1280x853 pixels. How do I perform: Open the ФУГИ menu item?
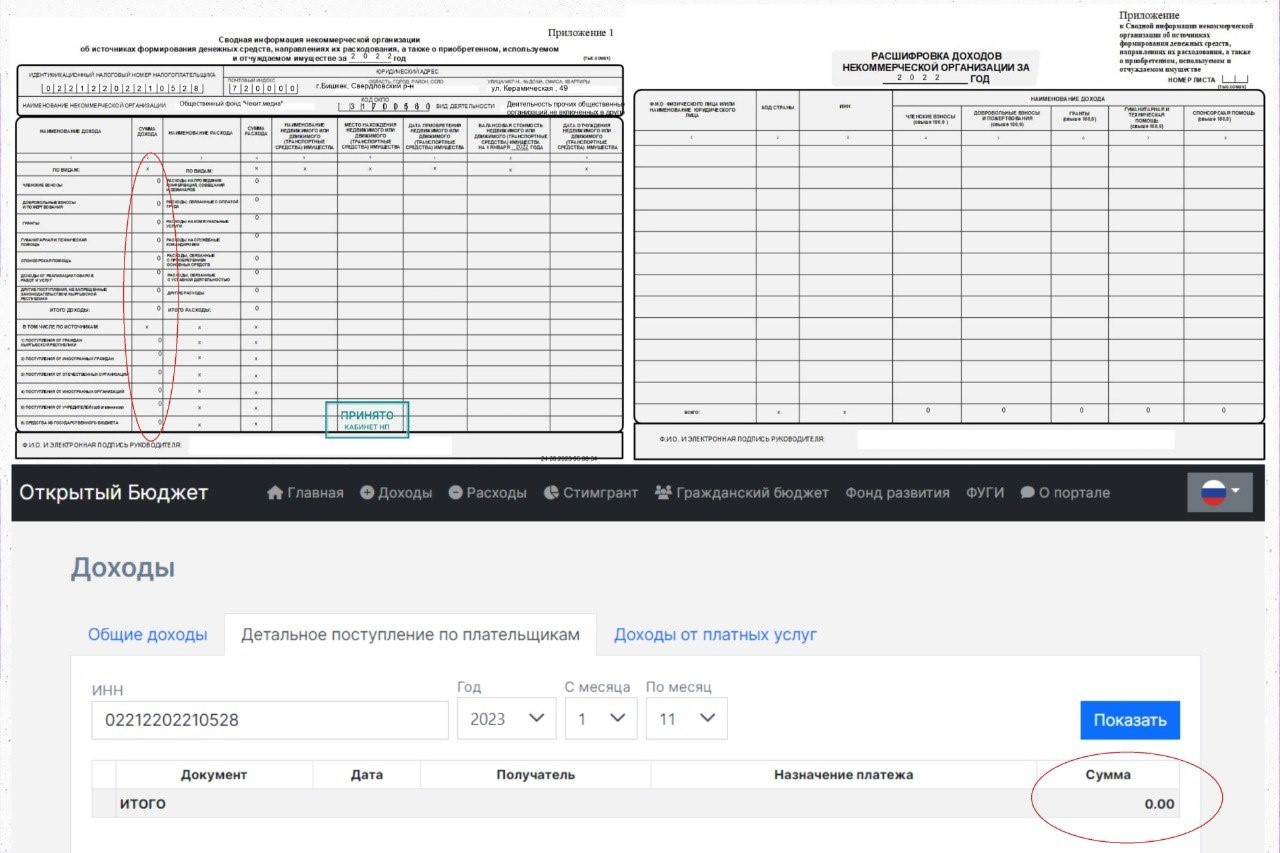[x=984, y=493]
